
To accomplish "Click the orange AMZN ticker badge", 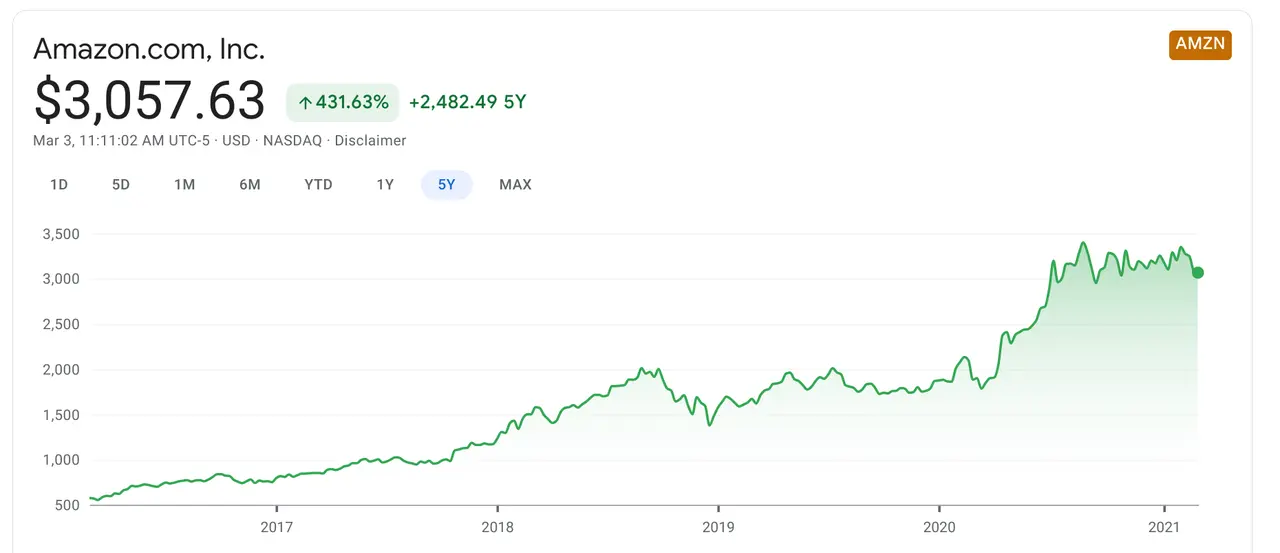I will 1200,45.
